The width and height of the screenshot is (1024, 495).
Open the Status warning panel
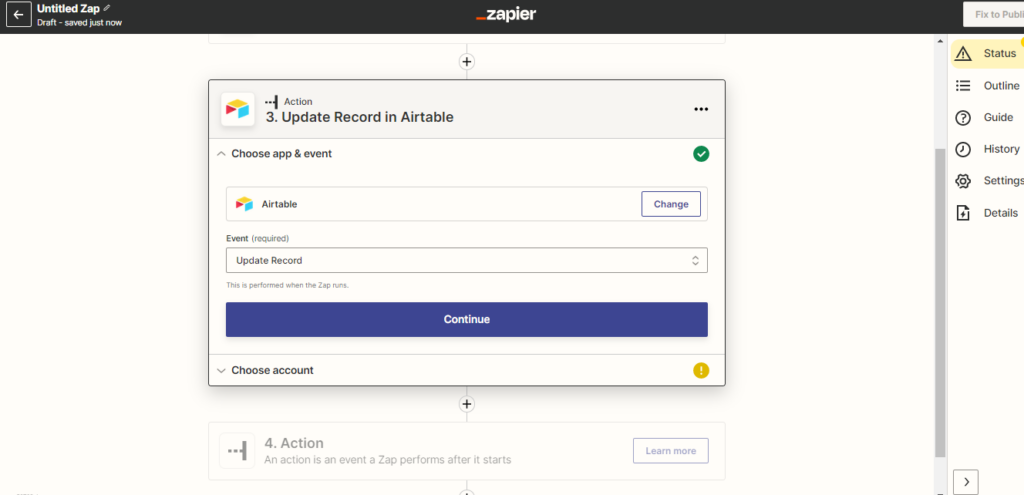(x=987, y=54)
